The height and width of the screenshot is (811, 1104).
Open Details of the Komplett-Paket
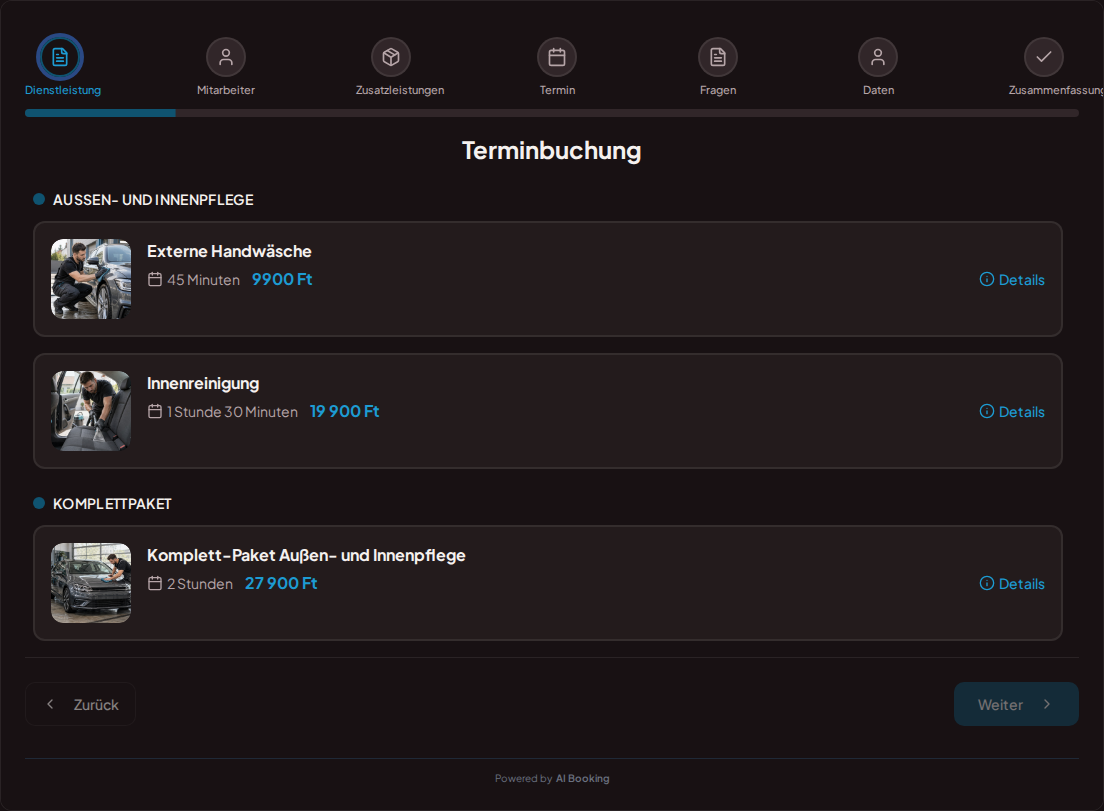point(1012,584)
